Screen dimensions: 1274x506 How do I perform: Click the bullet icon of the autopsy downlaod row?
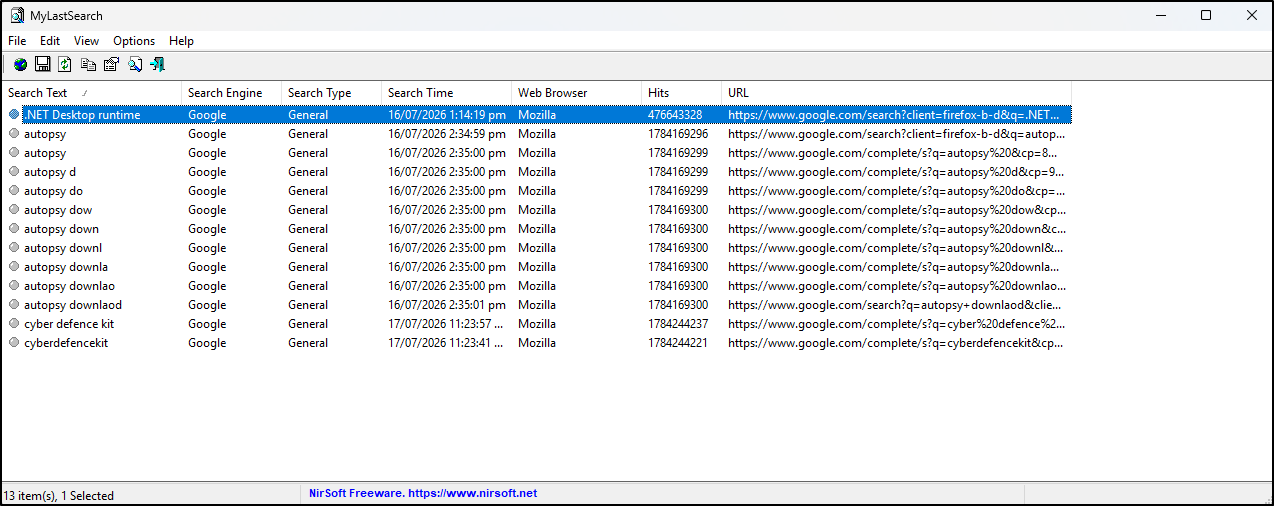[x=14, y=305]
